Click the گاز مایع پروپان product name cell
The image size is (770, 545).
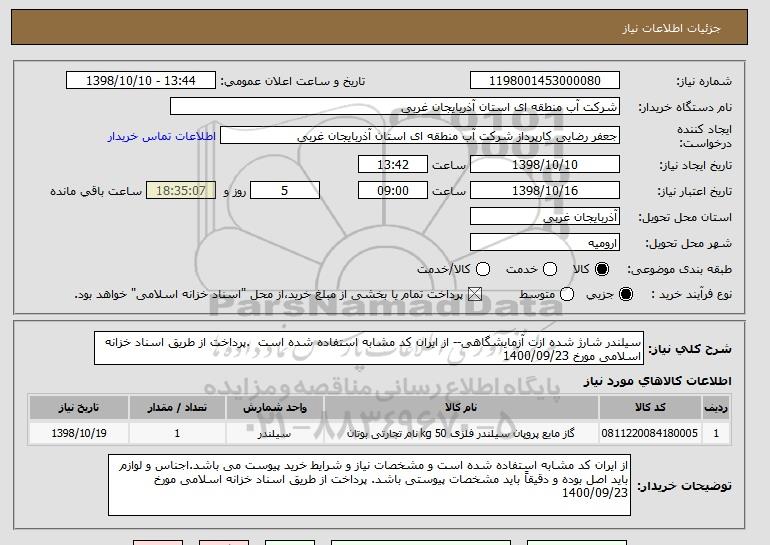click(461, 433)
